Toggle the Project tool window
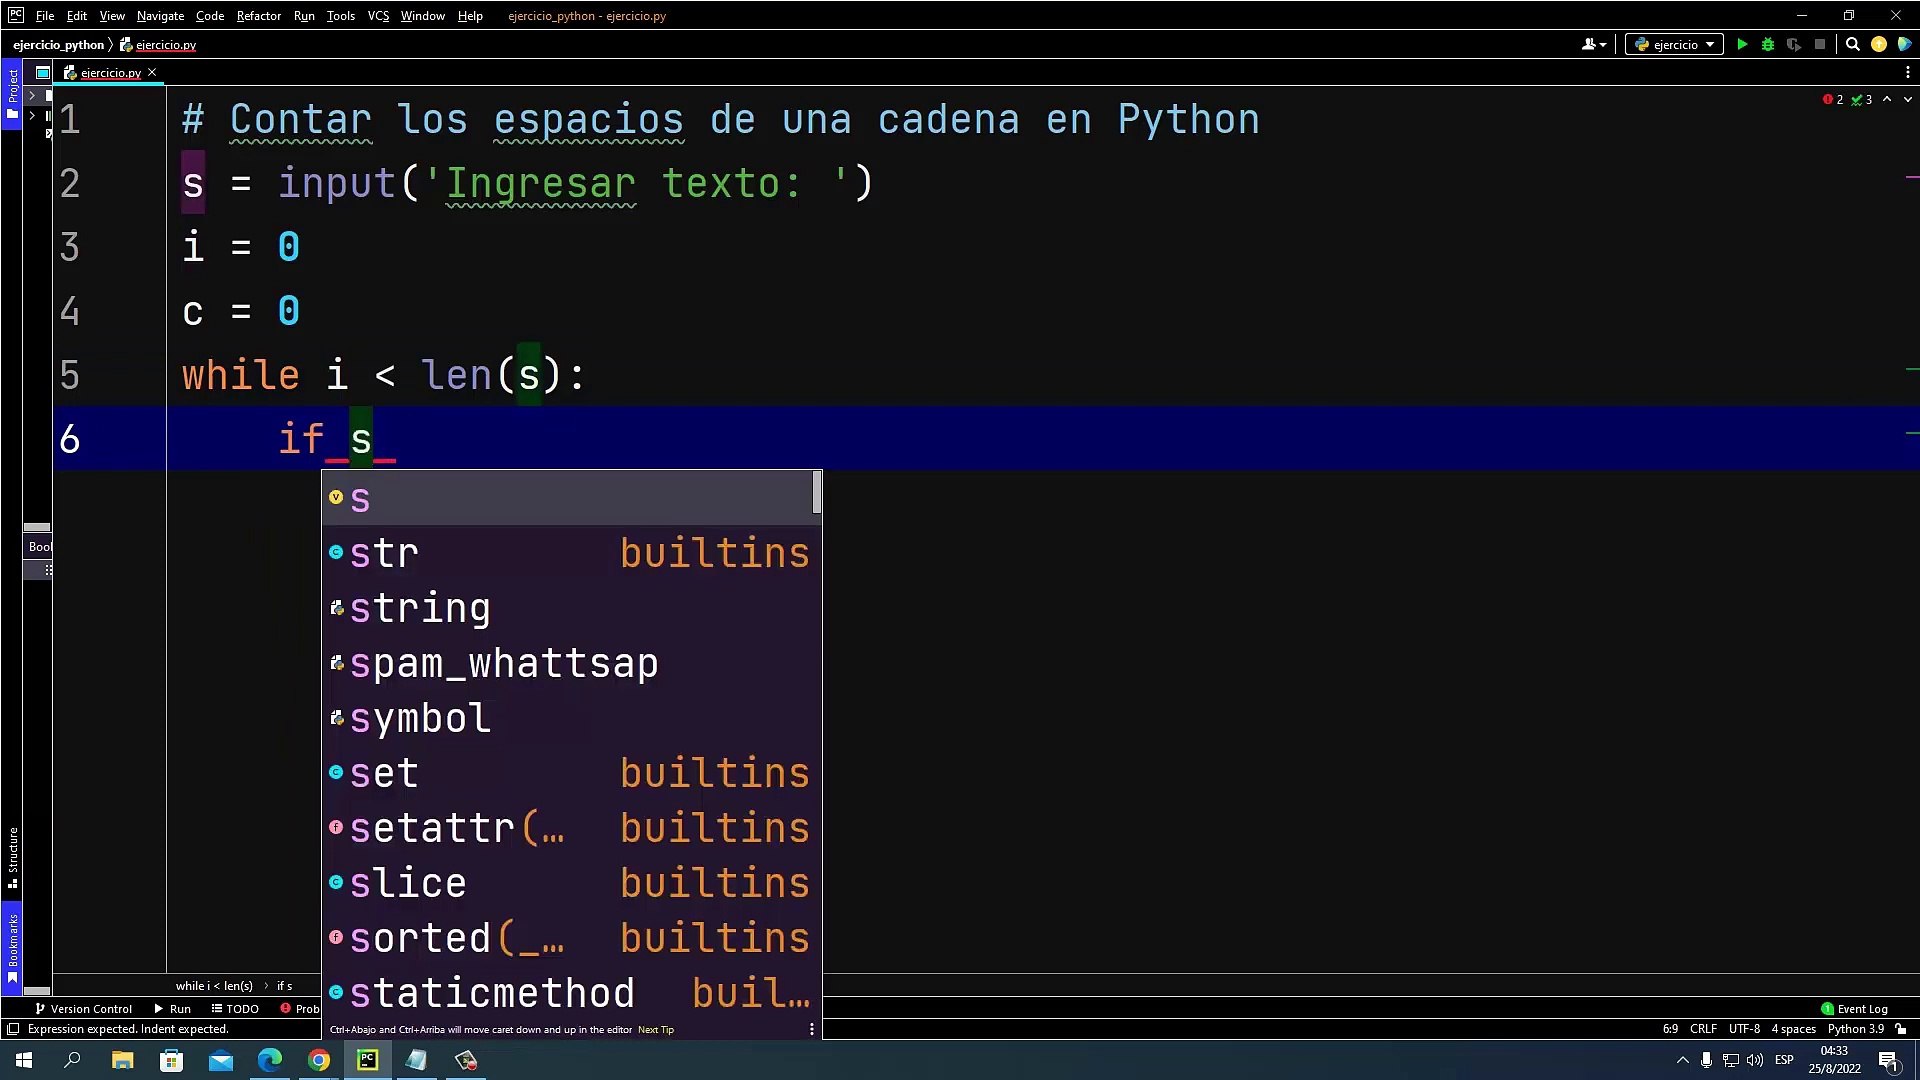The image size is (1920, 1080). click(x=12, y=93)
